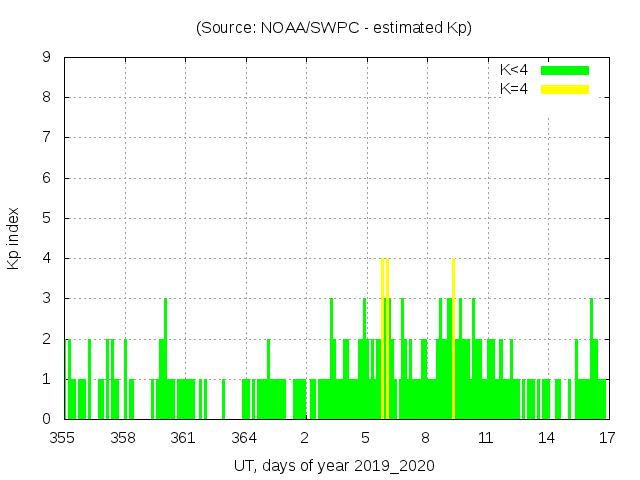Click the green K<4 legend swatch
Image resolution: width=640 pixels, height=480 pixels.
click(x=565, y=70)
